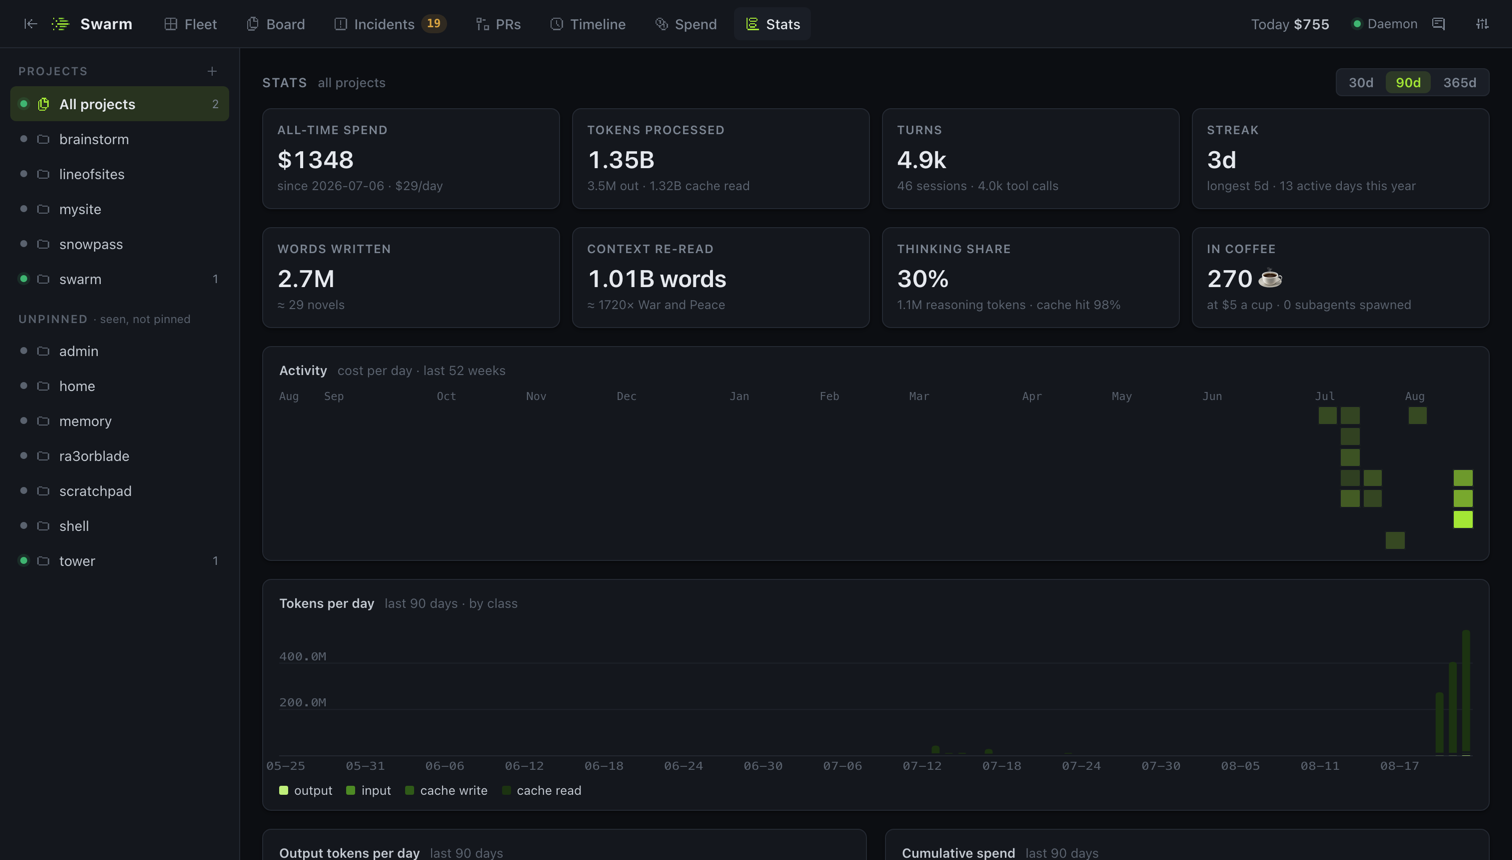Viewport: 1512px width, 860px height.
Task: Open the lineofsites project
Action: (x=120, y=174)
